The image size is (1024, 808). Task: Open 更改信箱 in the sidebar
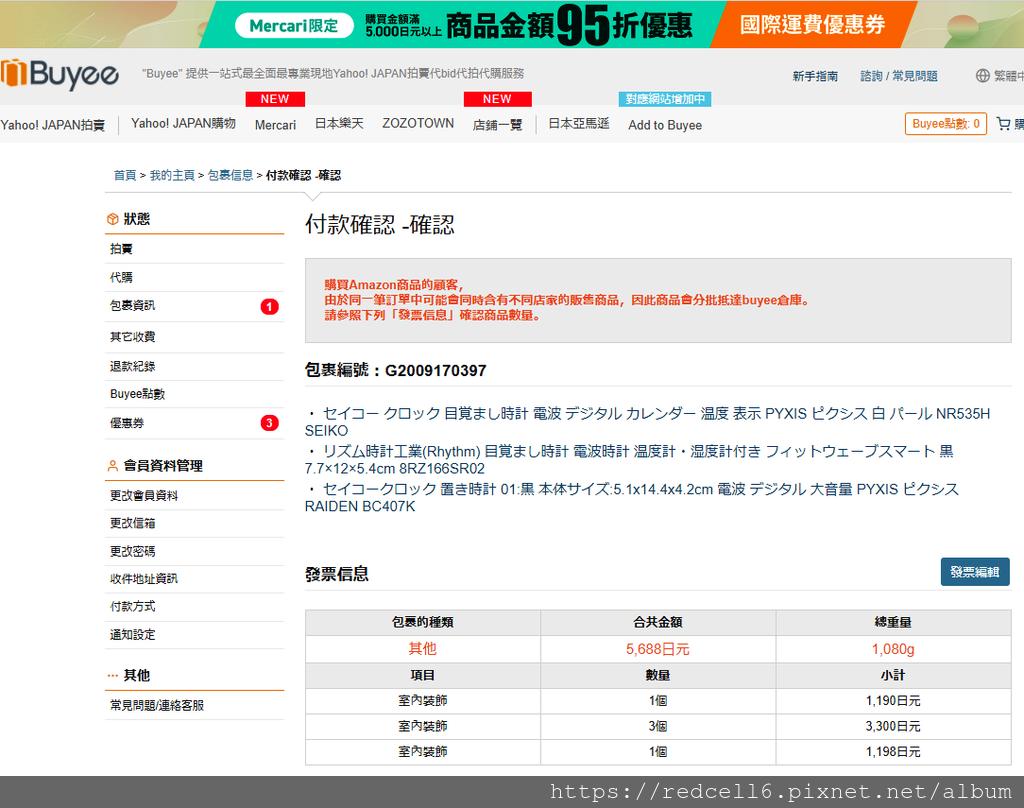click(194, 523)
